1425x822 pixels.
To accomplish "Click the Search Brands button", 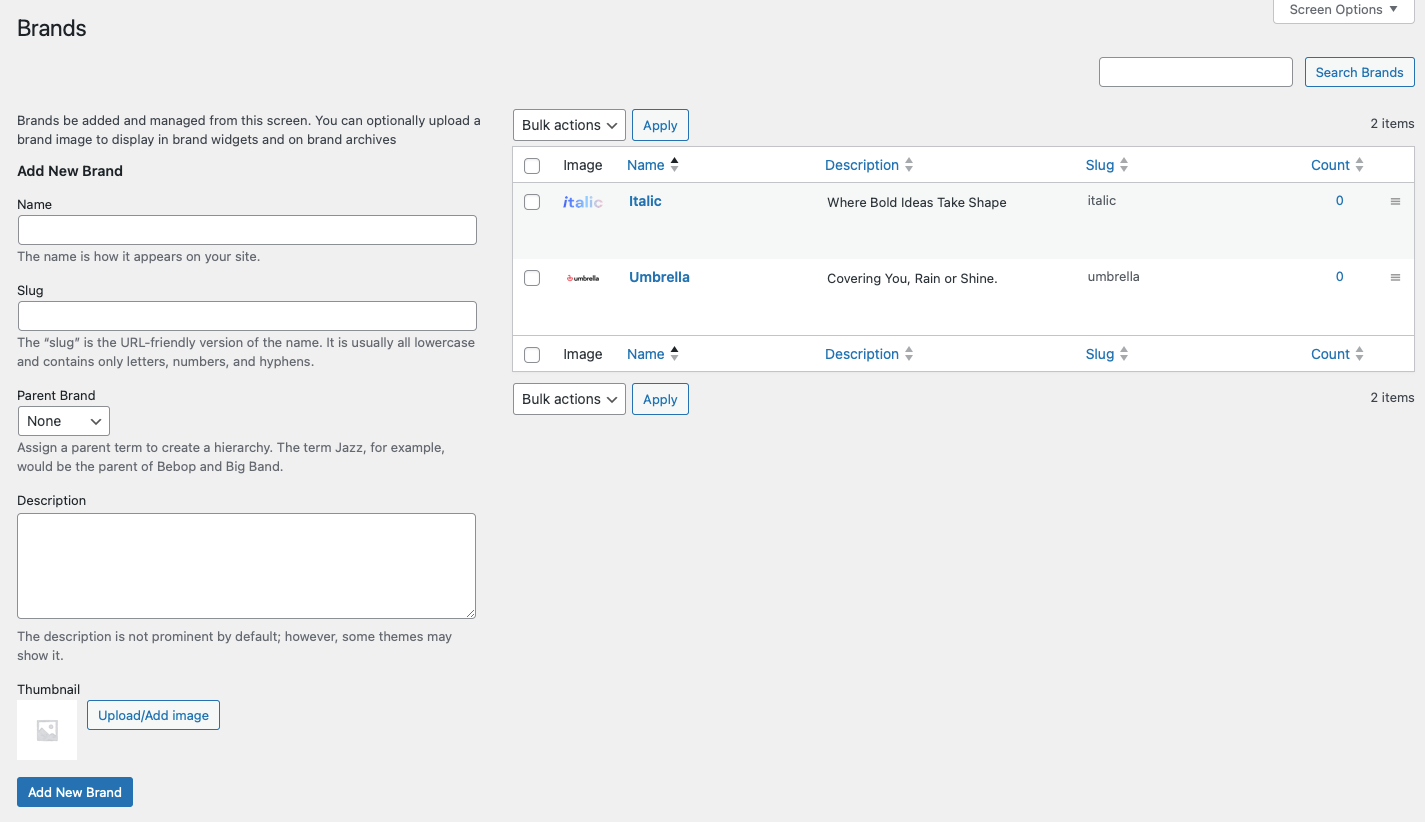I will (1359, 72).
